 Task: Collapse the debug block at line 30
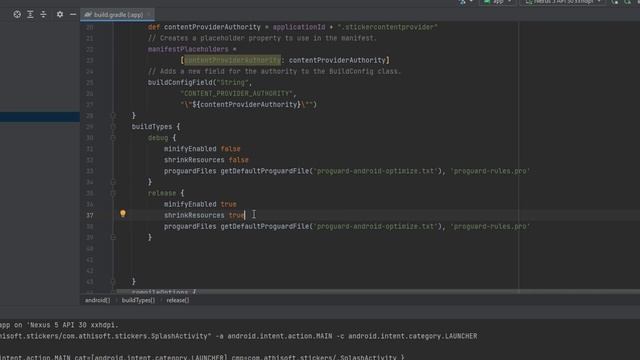[113, 138]
